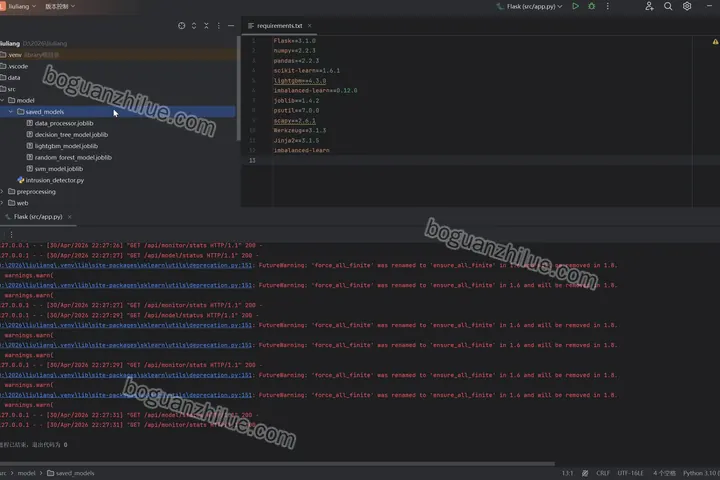The height and width of the screenshot is (480, 720).
Task: Close the requirements.txt editor tab
Action: pos(309,26)
